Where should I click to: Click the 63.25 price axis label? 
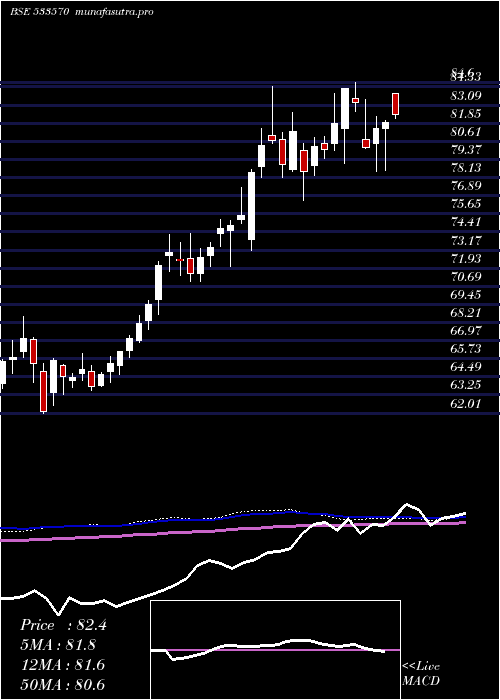(466, 385)
